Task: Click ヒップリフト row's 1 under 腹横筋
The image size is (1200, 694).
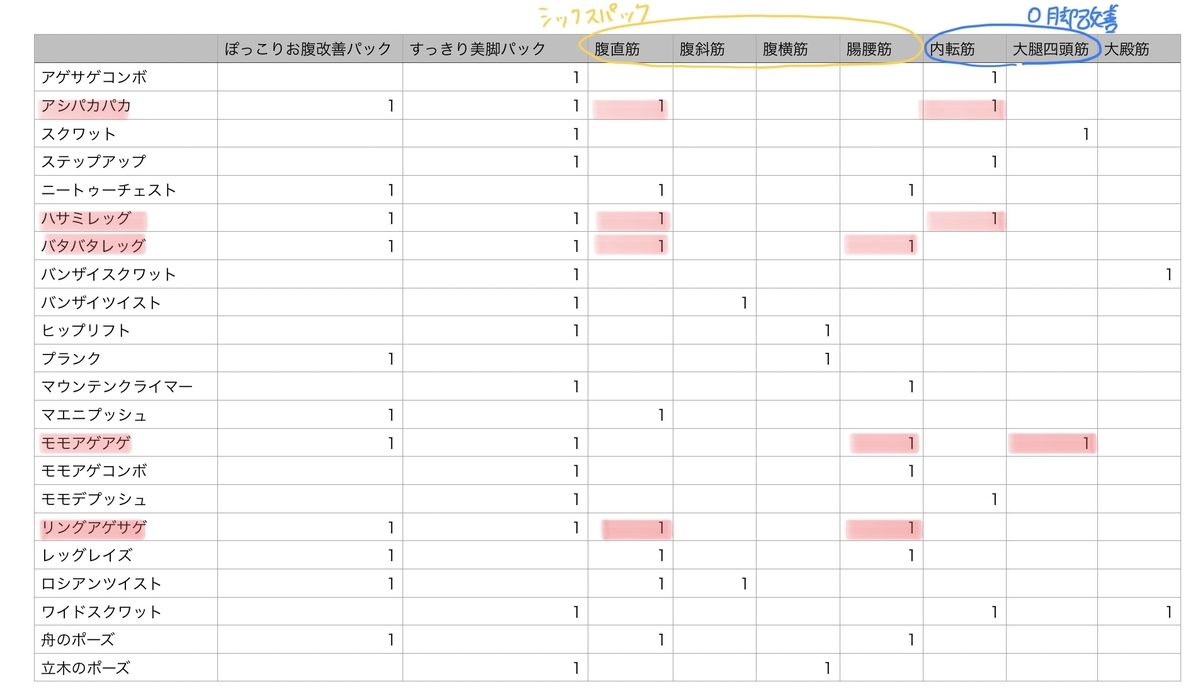Action: click(828, 330)
